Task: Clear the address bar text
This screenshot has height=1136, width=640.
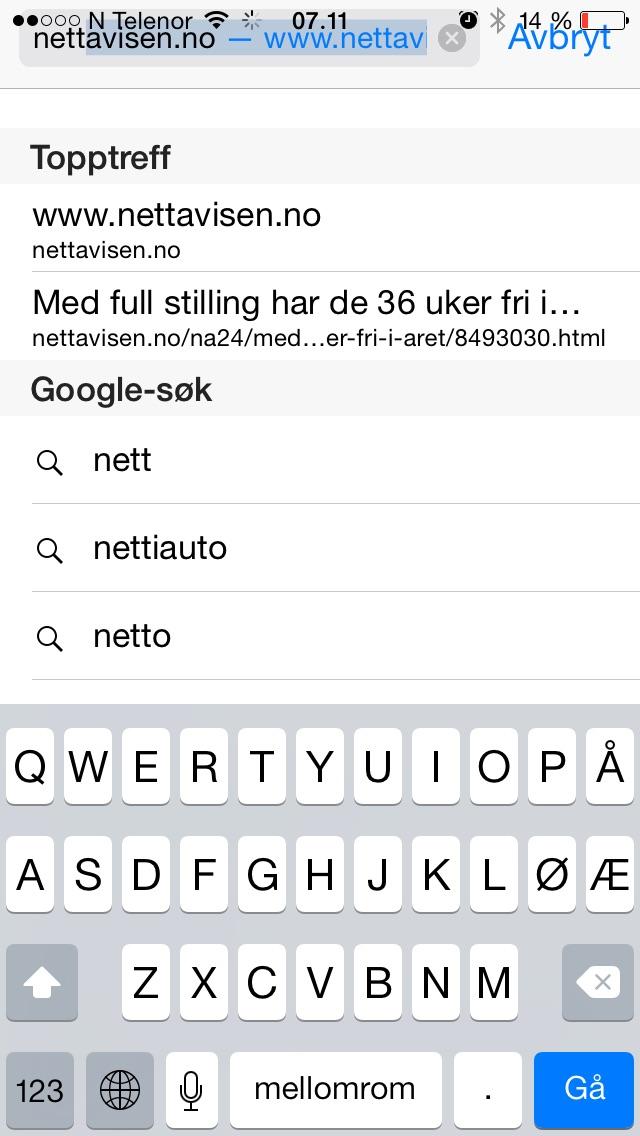Action: (x=452, y=39)
